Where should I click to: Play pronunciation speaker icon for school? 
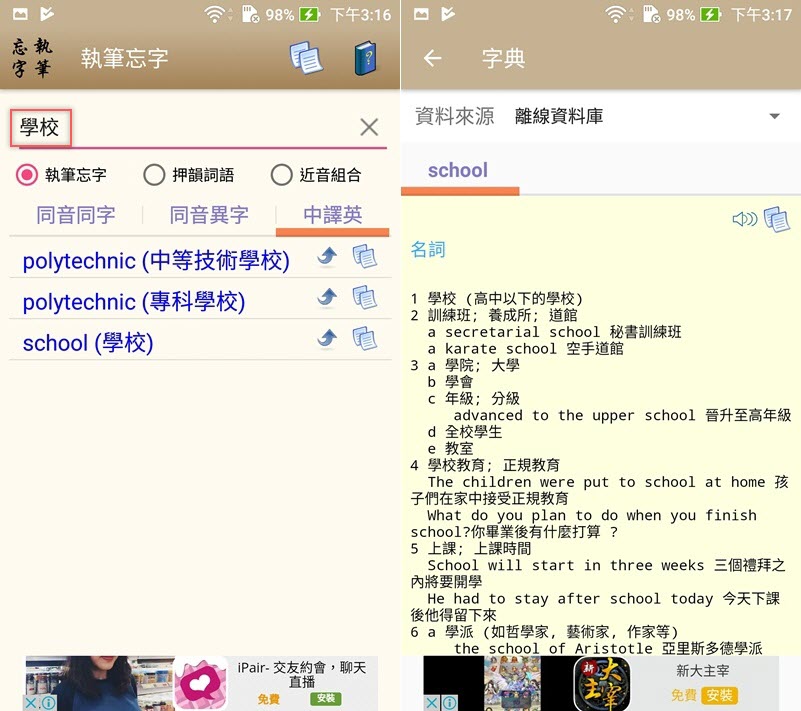click(x=744, y=219)
